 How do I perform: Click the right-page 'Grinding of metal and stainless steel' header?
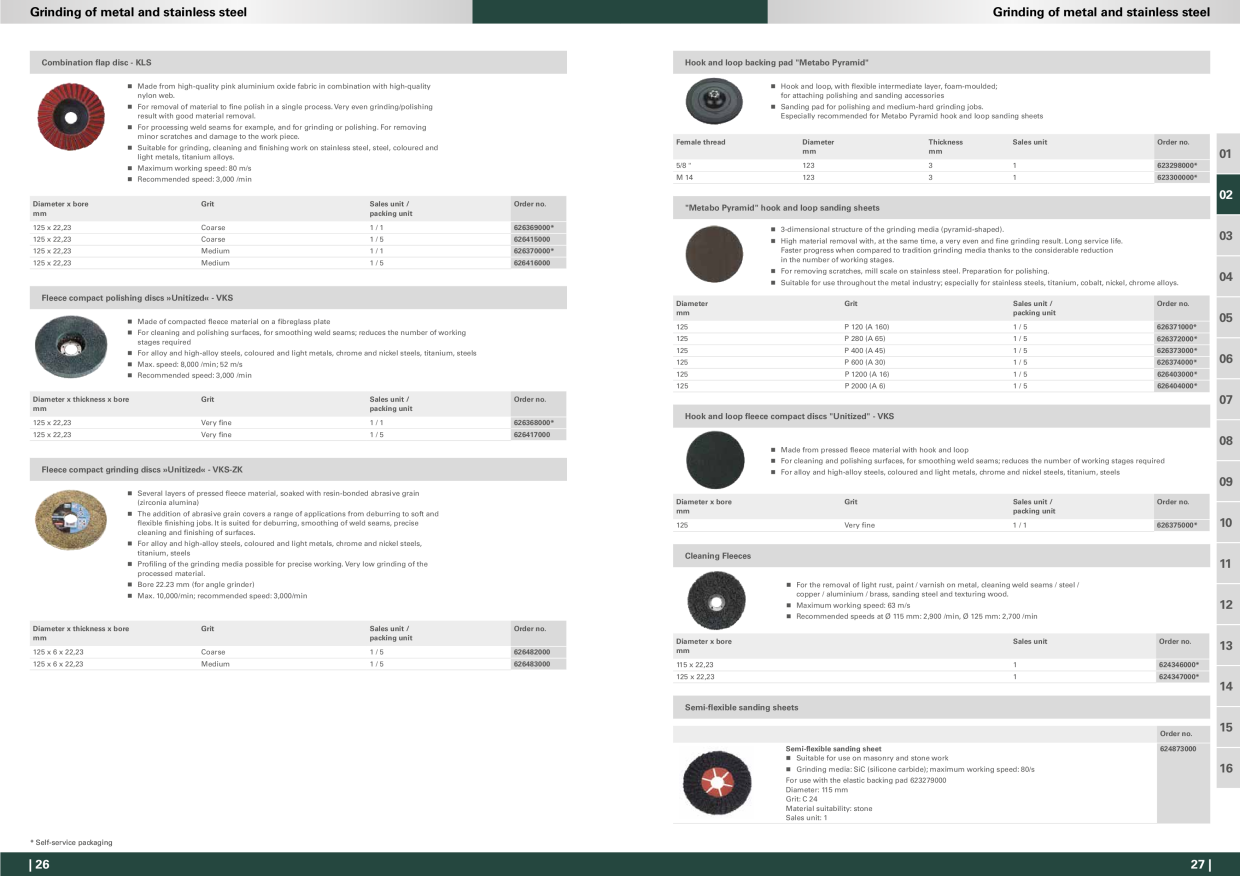(x=1101, y=12)
